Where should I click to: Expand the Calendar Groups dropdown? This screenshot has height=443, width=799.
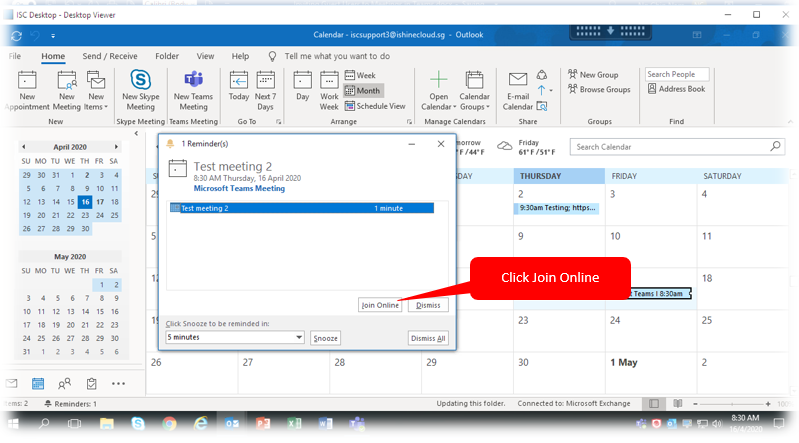pos(474,91)
